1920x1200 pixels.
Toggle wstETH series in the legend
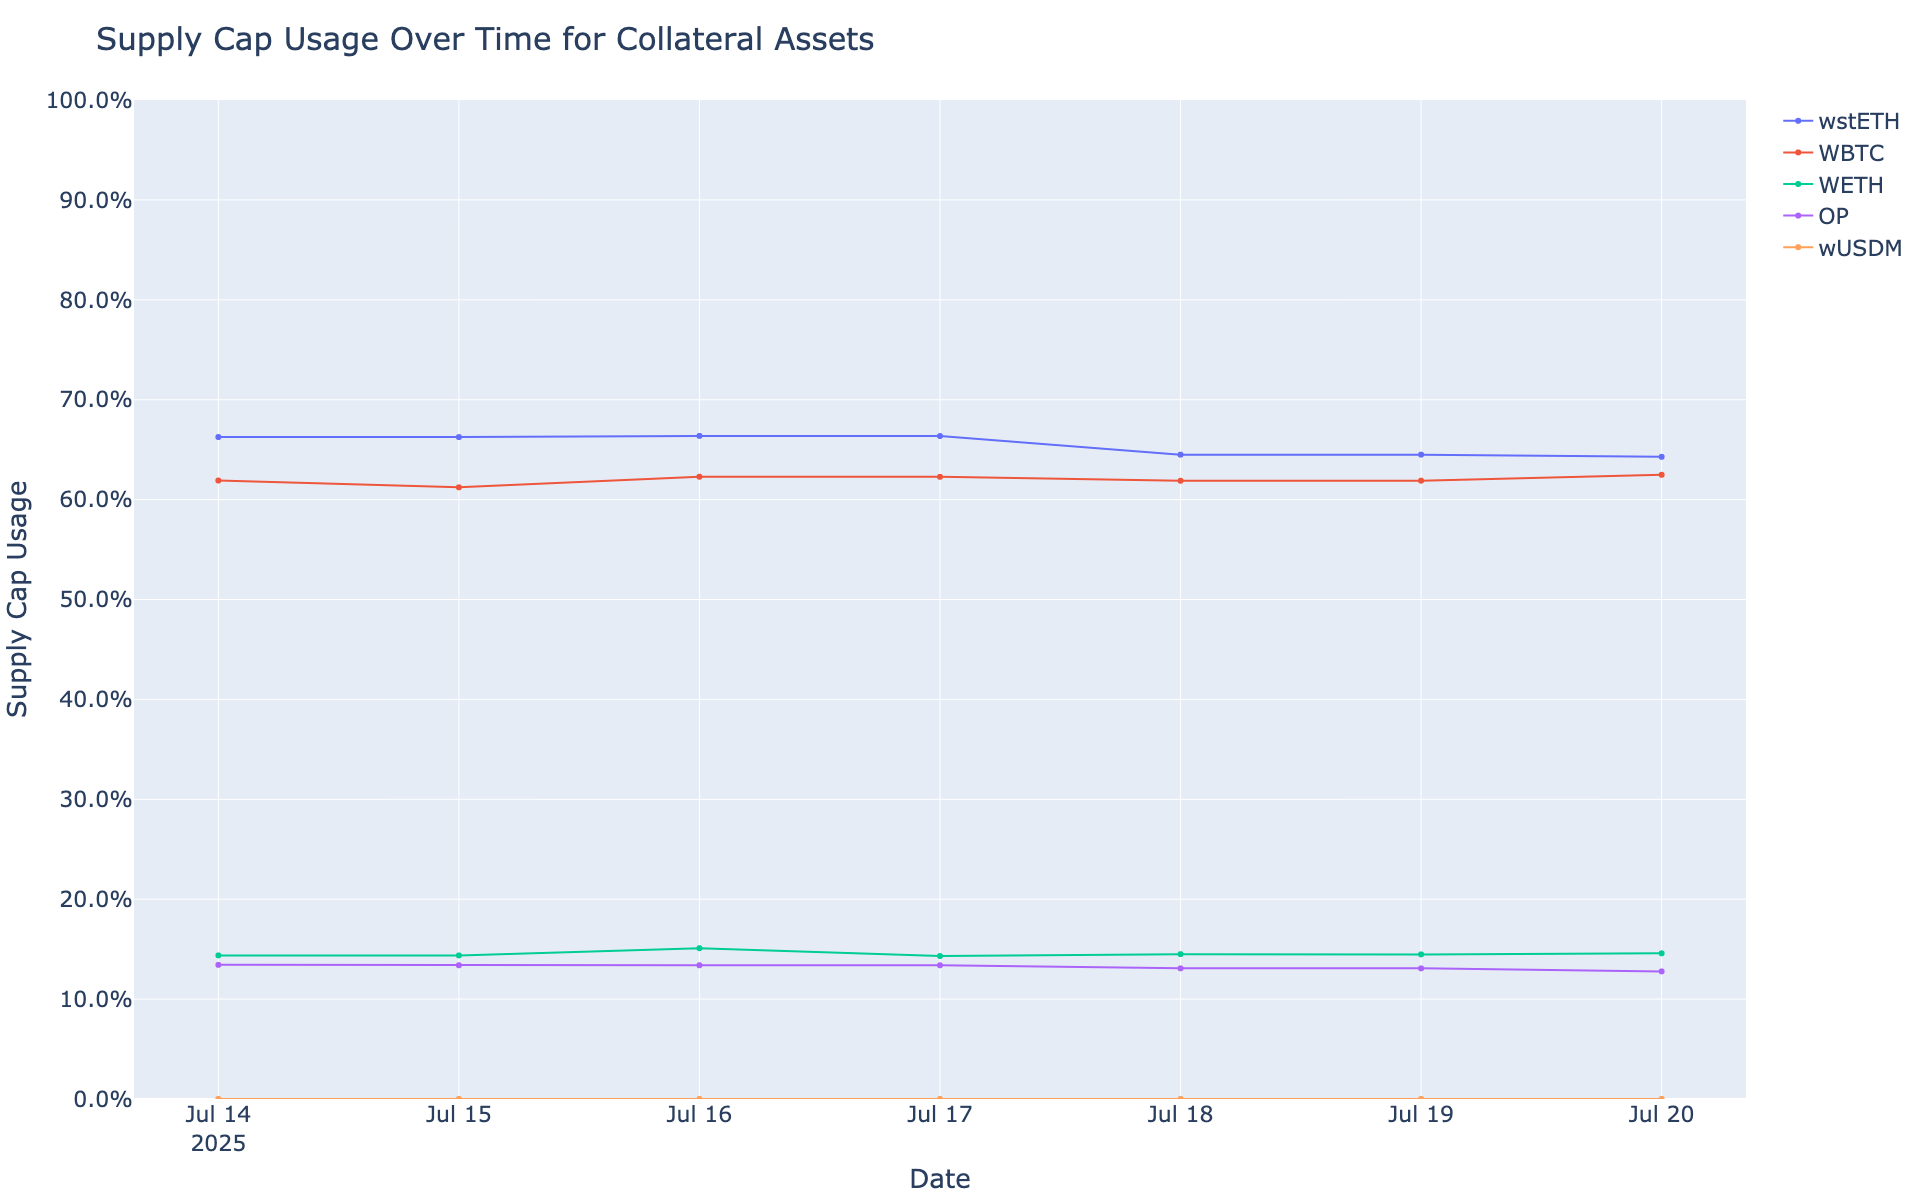1857,121
